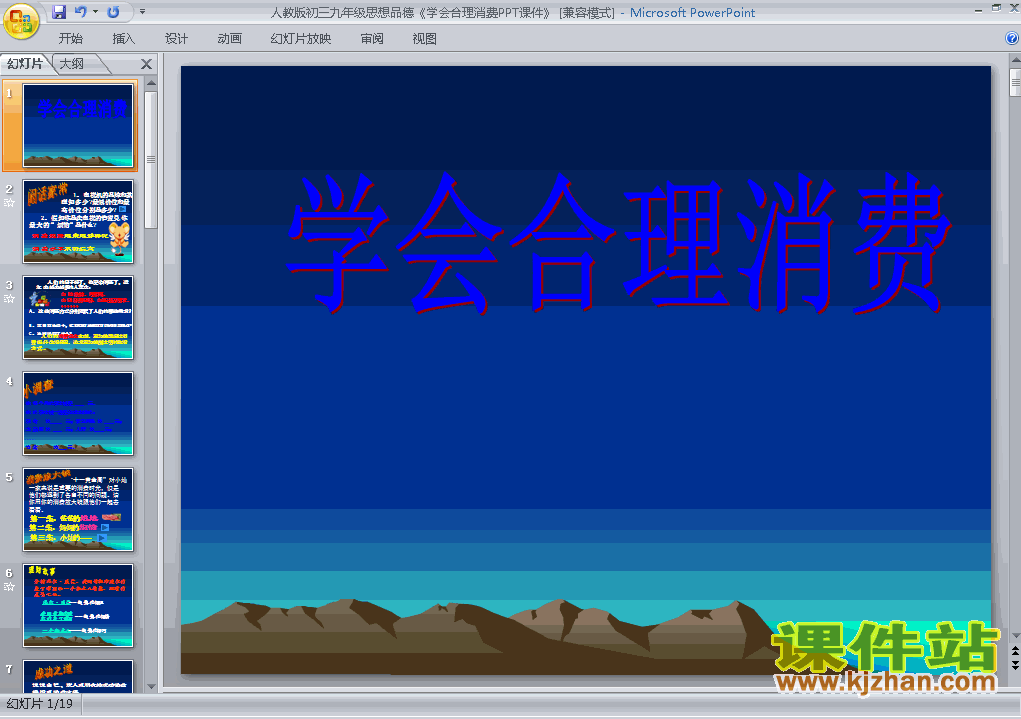The height and width of the screenshot is (719, 1021).
Task: Click the animation star icon beside slide 2
Action: point(9,203)
